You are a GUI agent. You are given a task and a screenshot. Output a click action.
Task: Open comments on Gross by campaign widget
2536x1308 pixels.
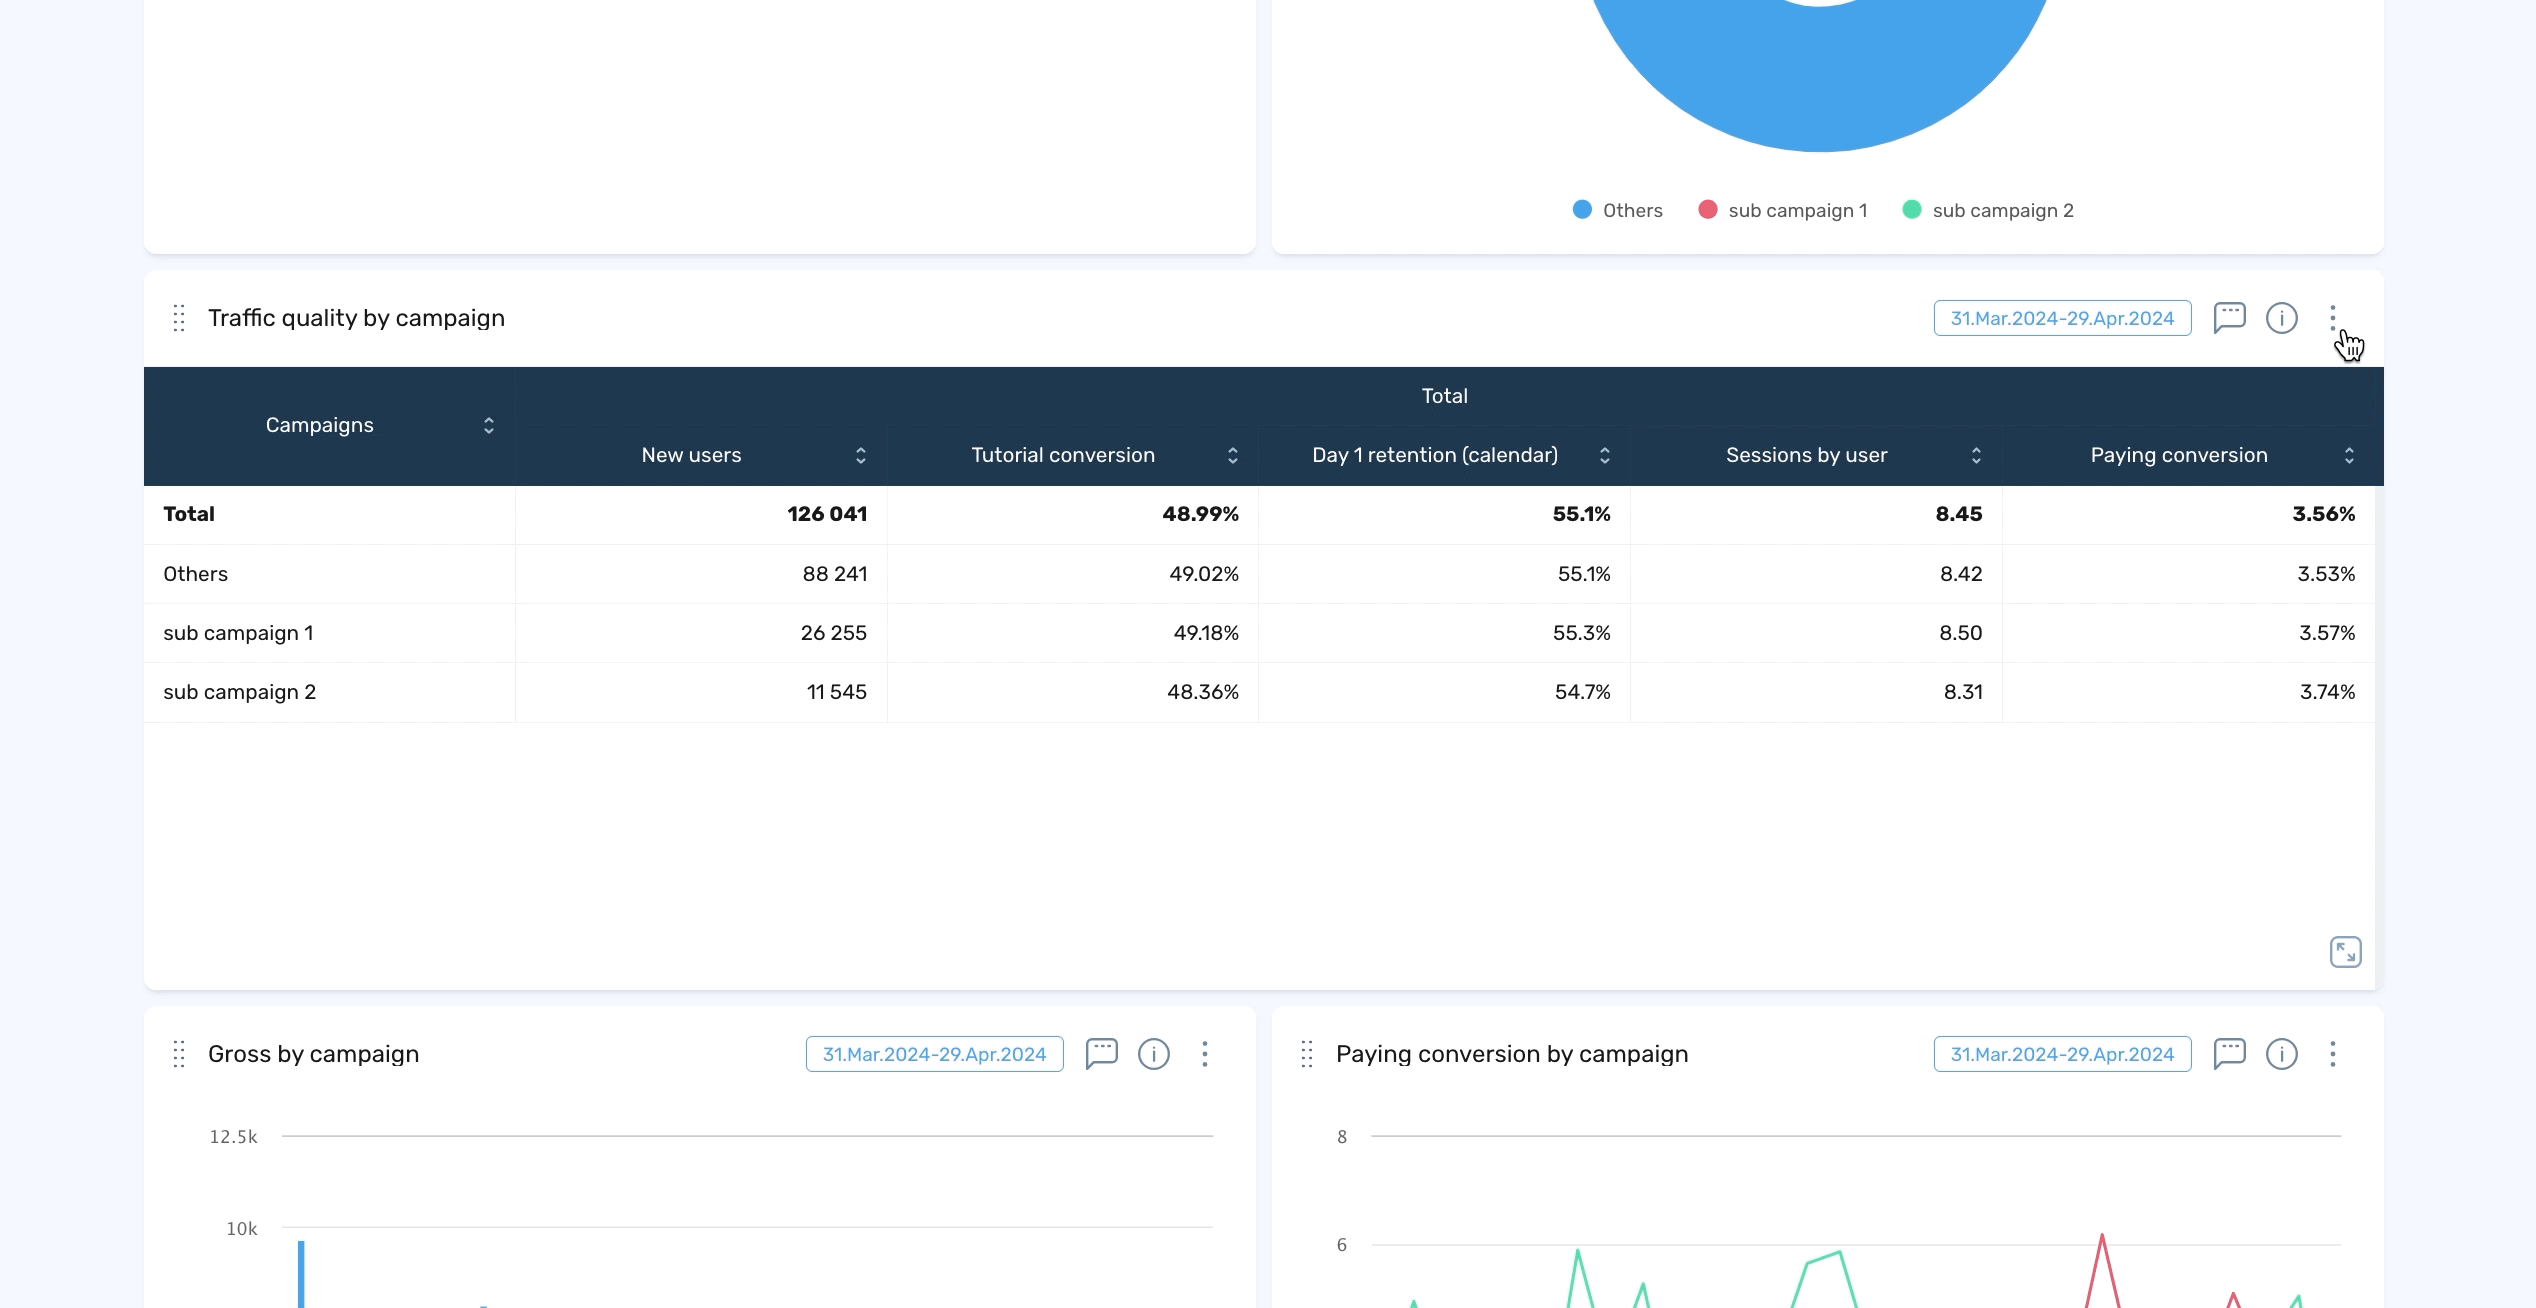click(1101, 1054)
